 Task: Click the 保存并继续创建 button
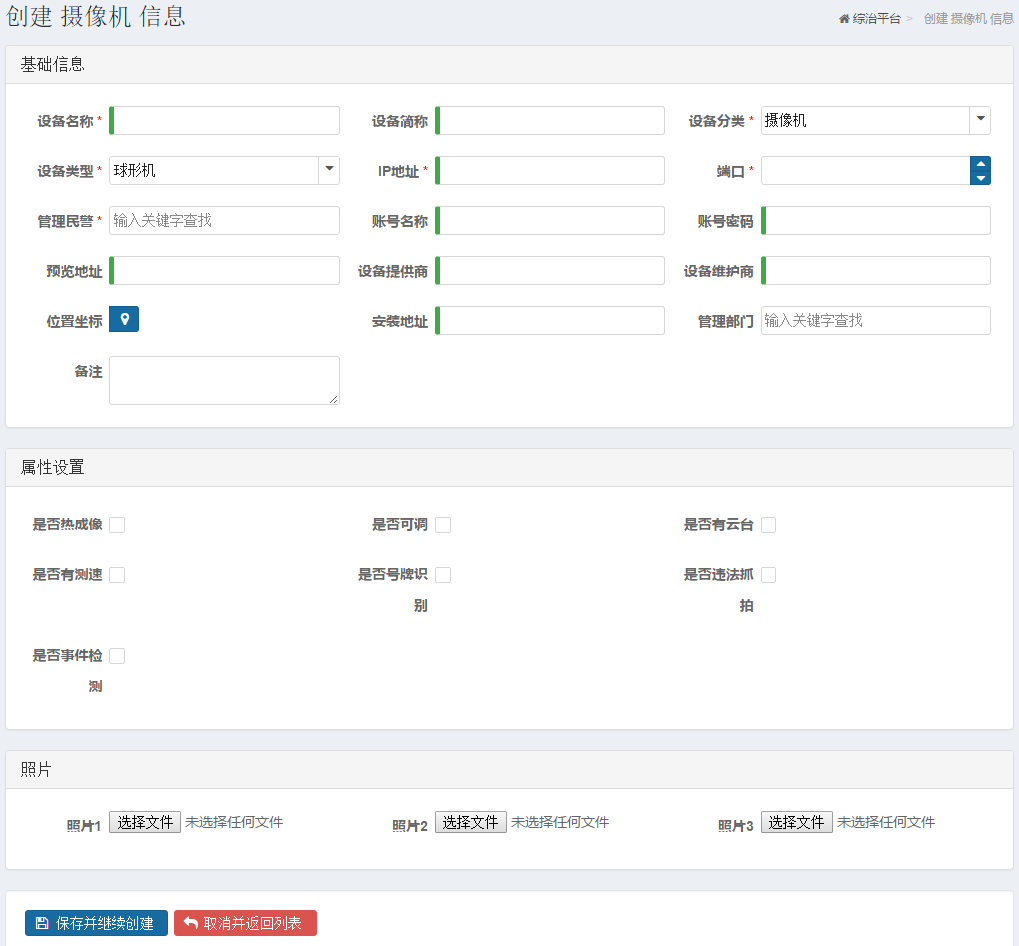96,923
